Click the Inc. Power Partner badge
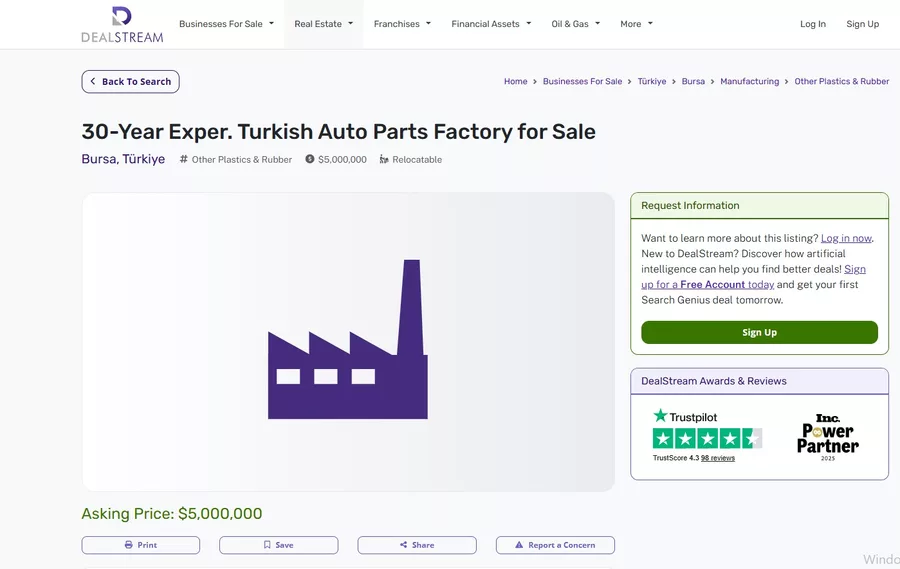This screenshot has height=569, width=900. [x=827, y=434]
